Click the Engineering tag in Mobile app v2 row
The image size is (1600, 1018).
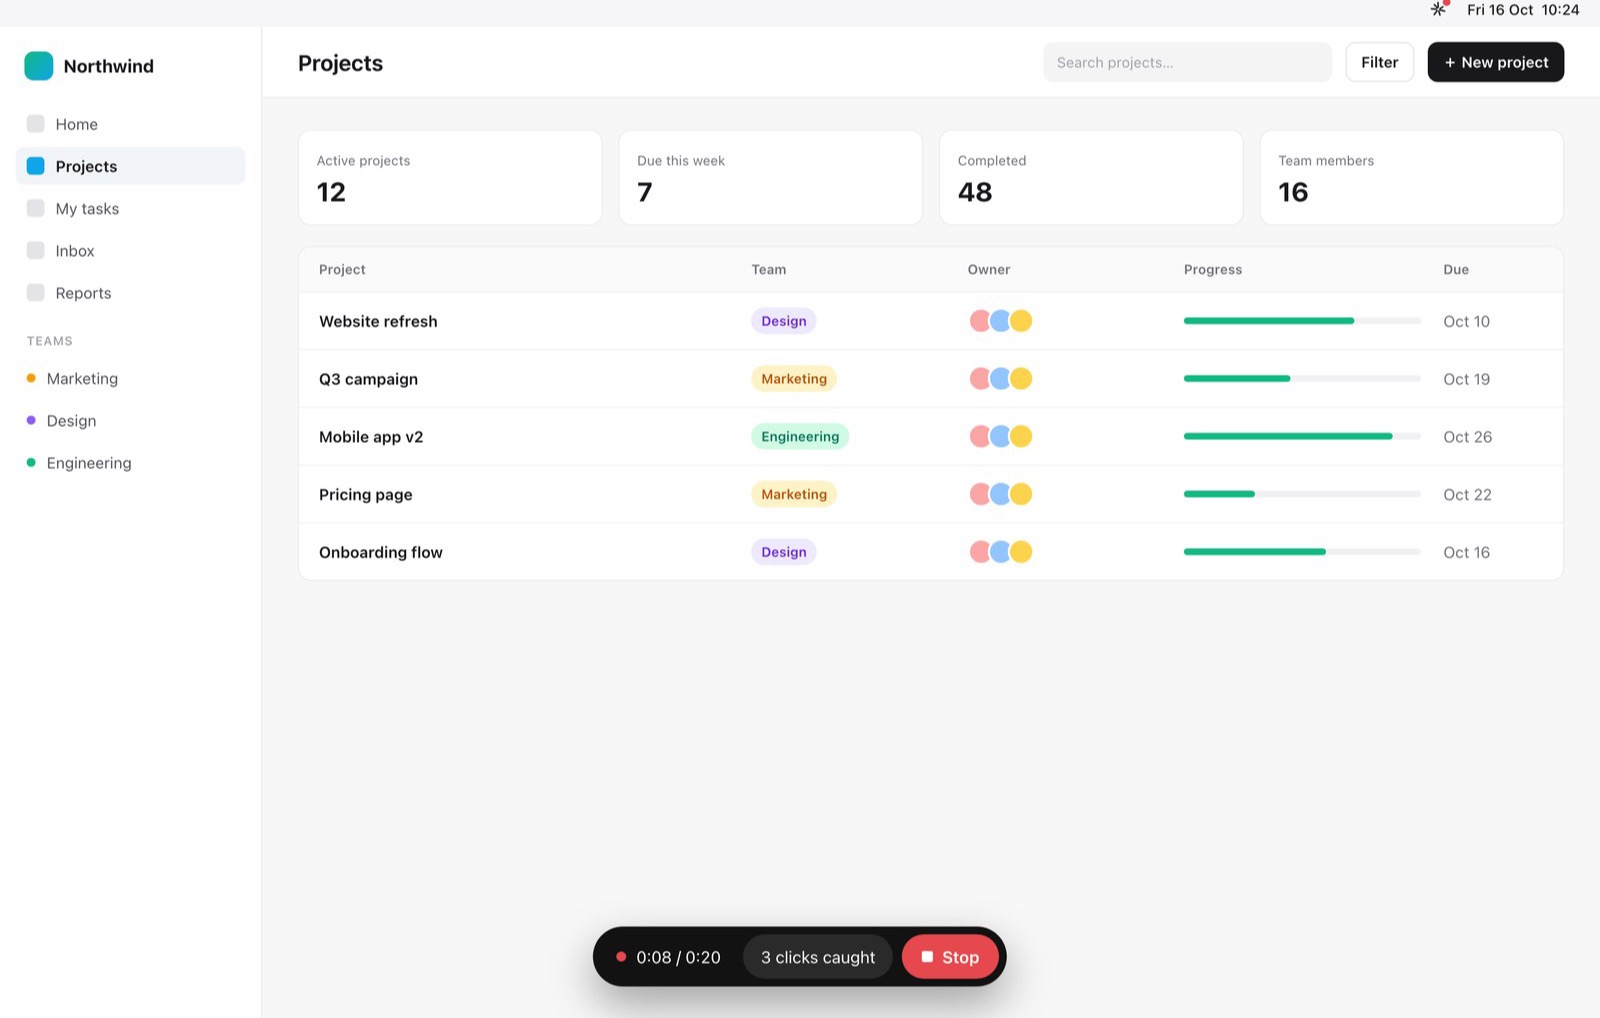(800, 436)
